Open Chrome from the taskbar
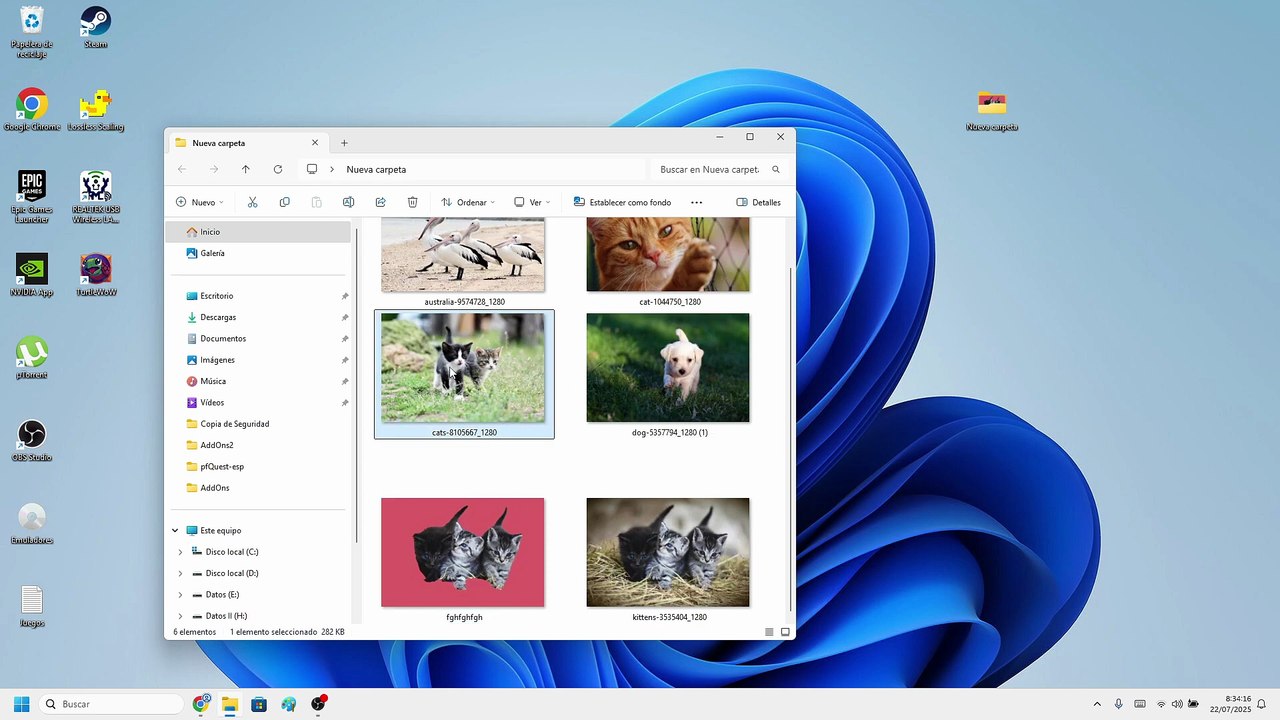The image size is (1280, 720). tap(201, 704)
